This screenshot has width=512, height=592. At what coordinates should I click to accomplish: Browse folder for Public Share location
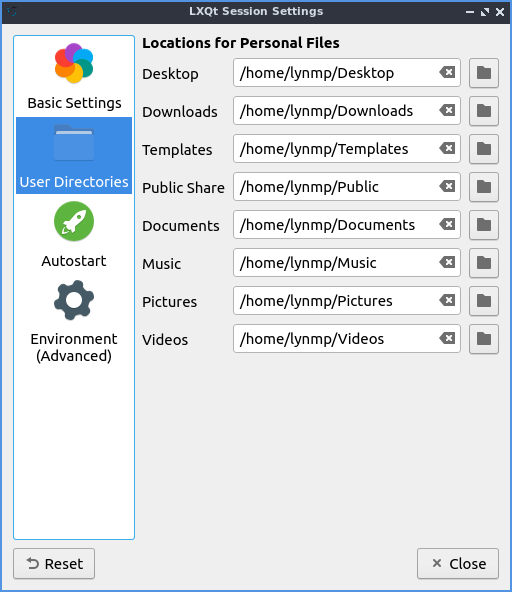484,187
